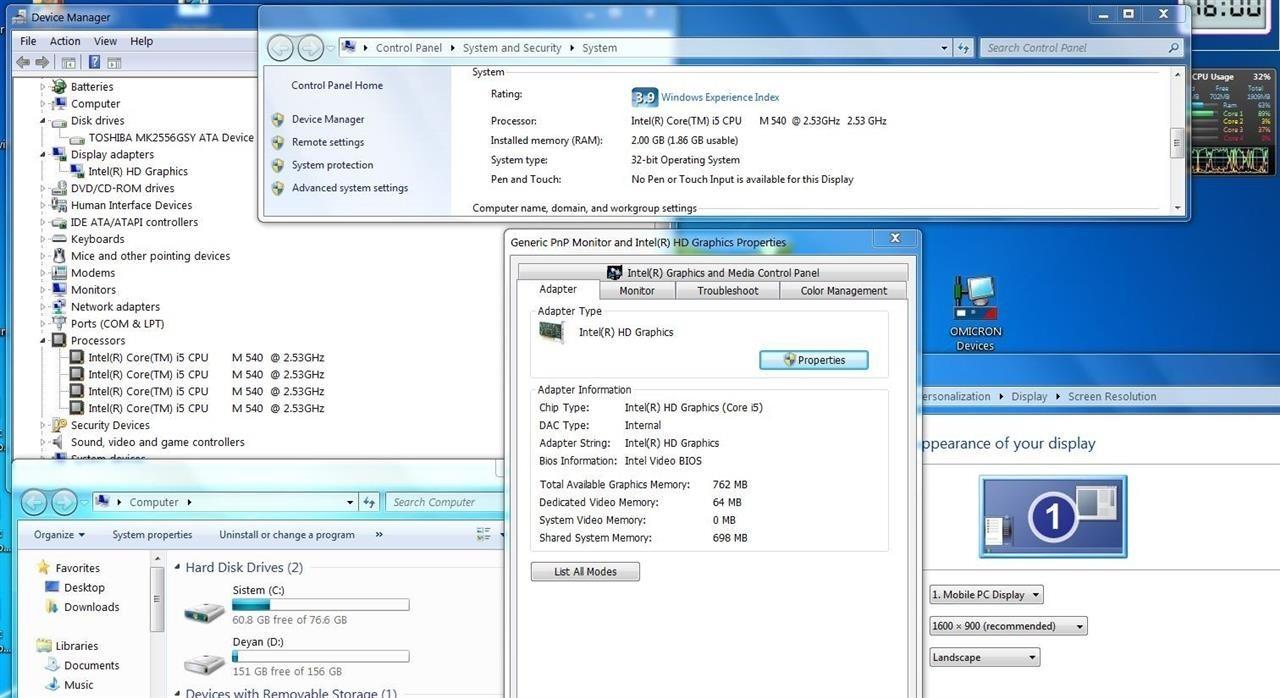The image size is (1280, 698).
Task: Click the List All Modes button
Action: click(585, 572)
